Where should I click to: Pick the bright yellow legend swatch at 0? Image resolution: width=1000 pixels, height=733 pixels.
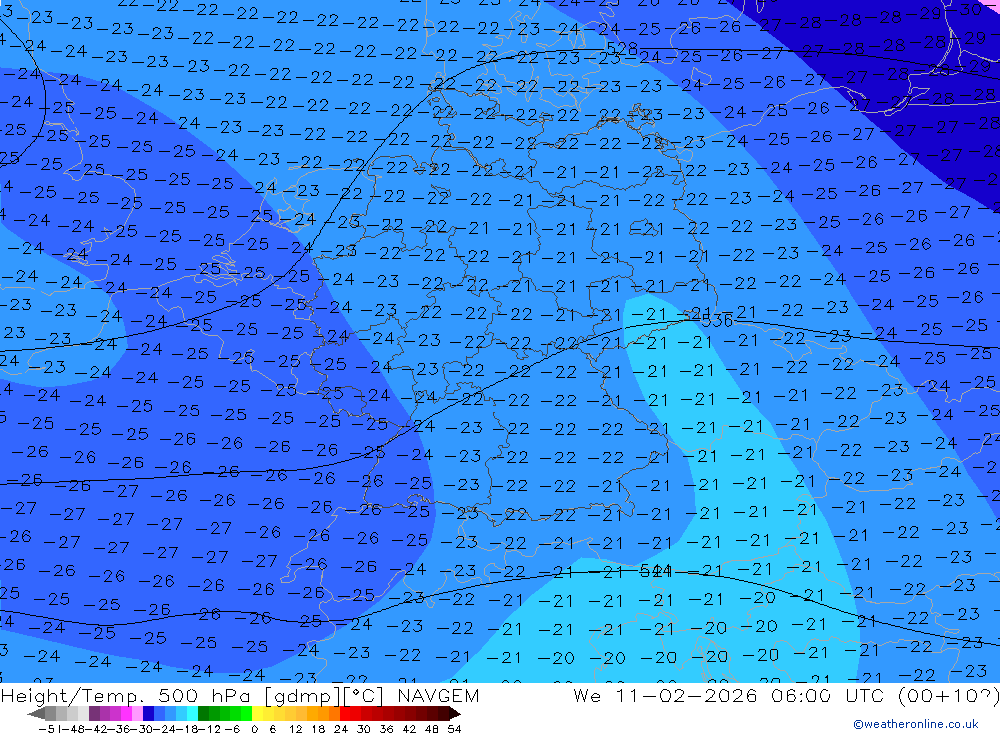[258, 713]
